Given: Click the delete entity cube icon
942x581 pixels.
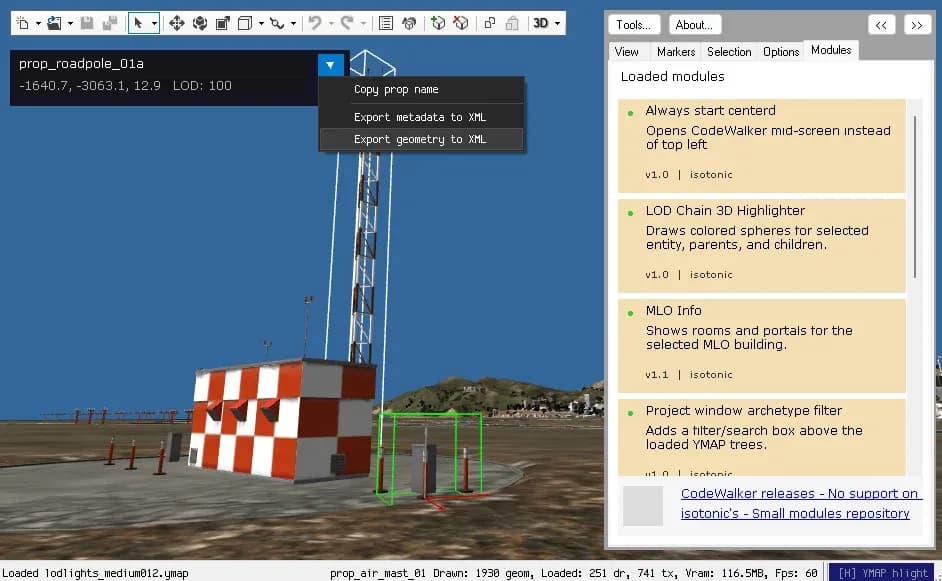Looking at the screenshot, I should tap(461, 23).
